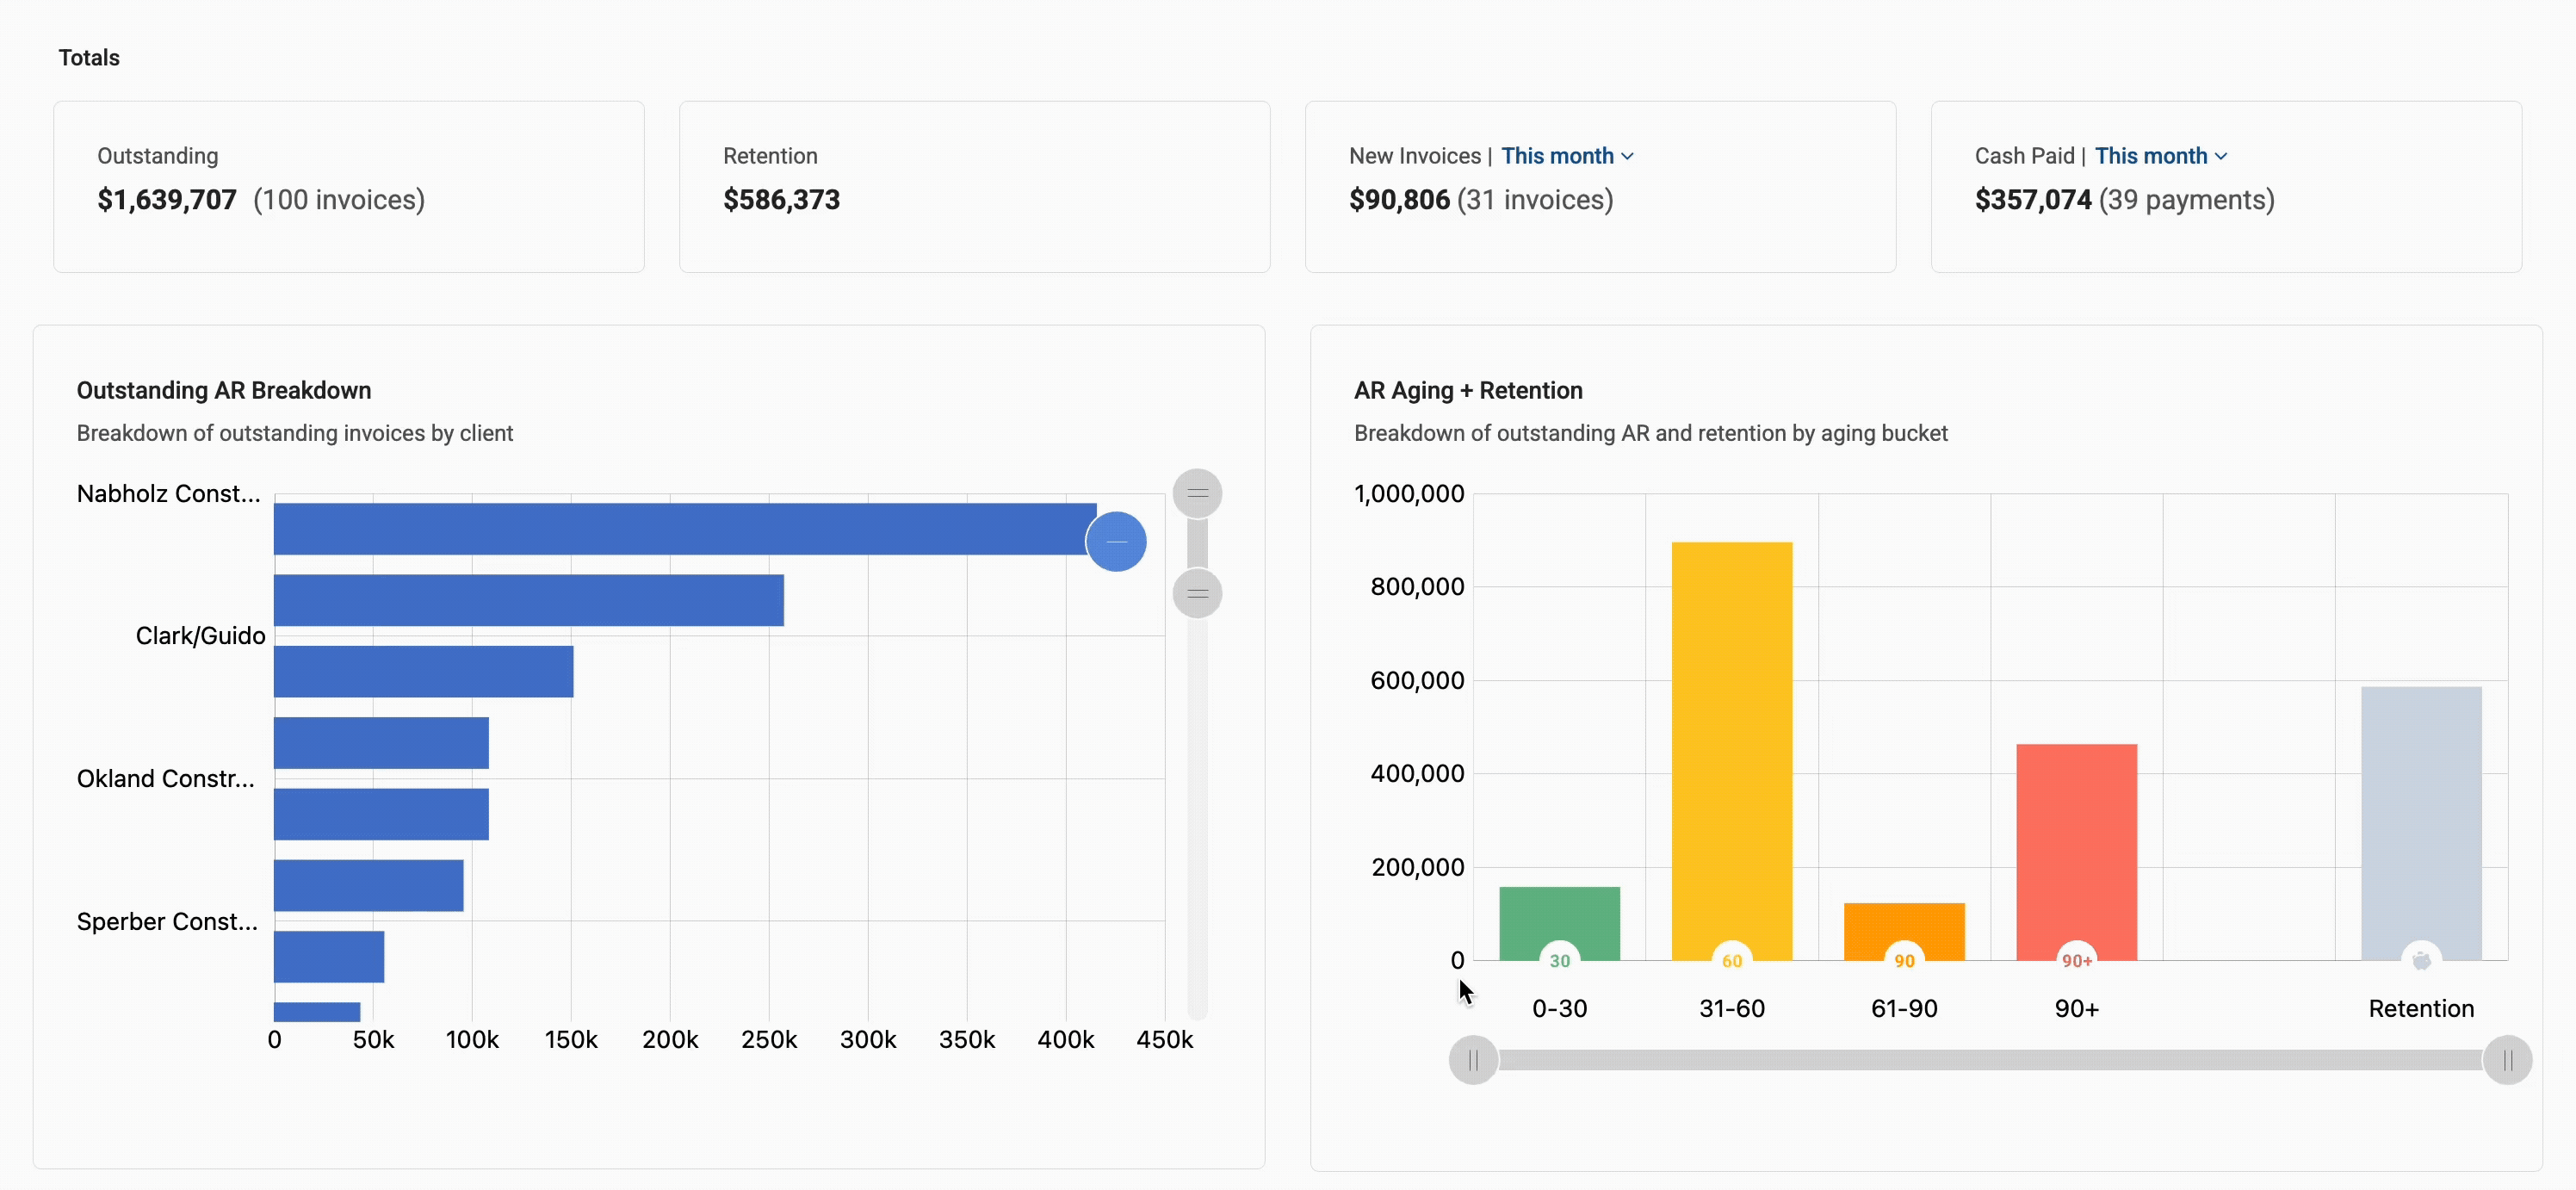The width and height of the screenshot is (2576, 1190).
Task: Click the "Retention" label in Totals card
Action: [770, 156]
